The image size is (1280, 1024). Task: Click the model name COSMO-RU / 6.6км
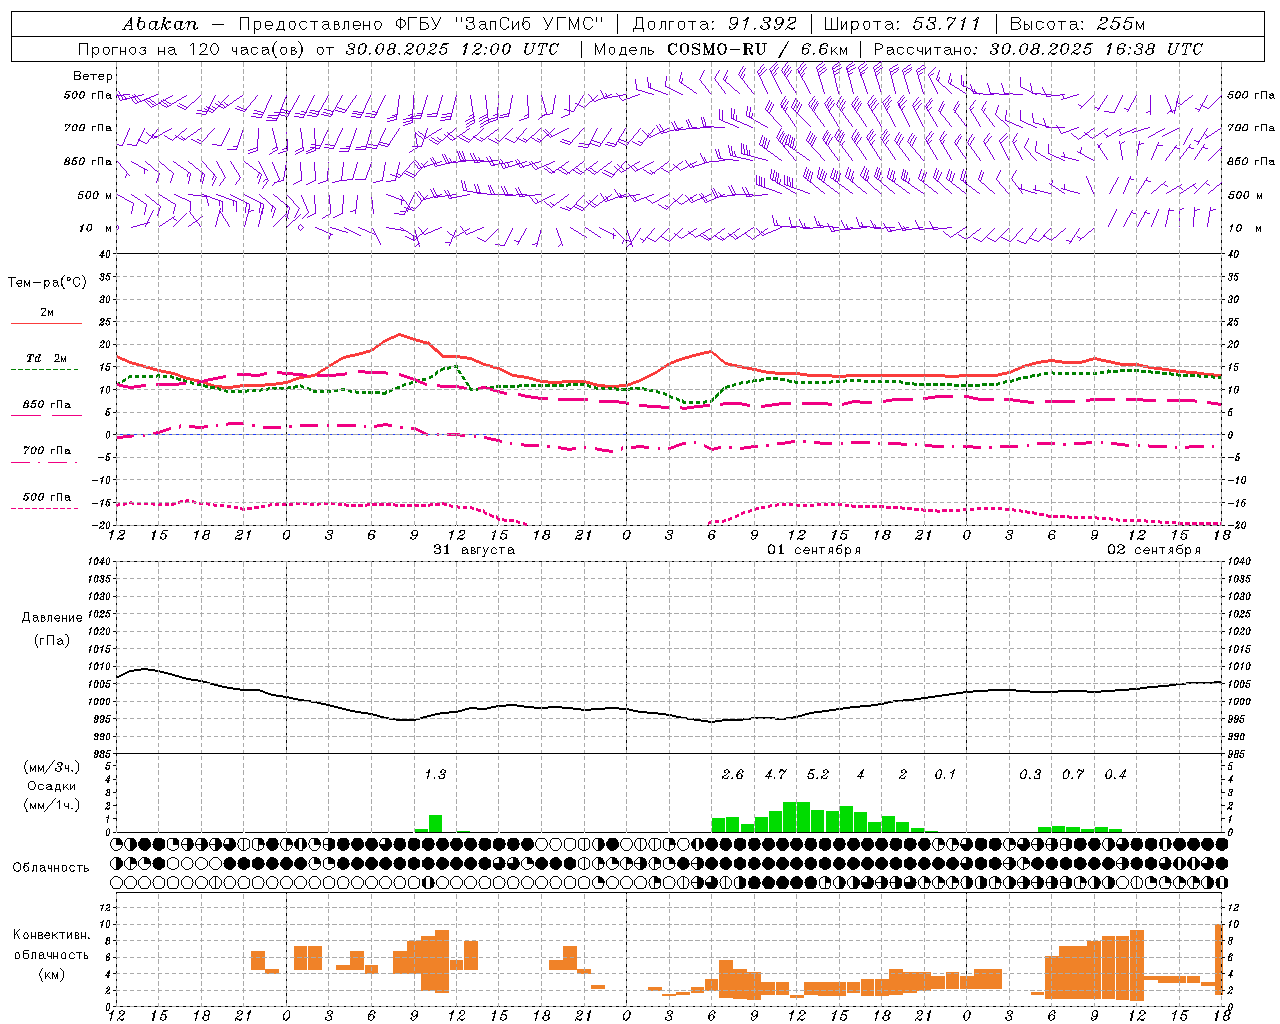757,49
